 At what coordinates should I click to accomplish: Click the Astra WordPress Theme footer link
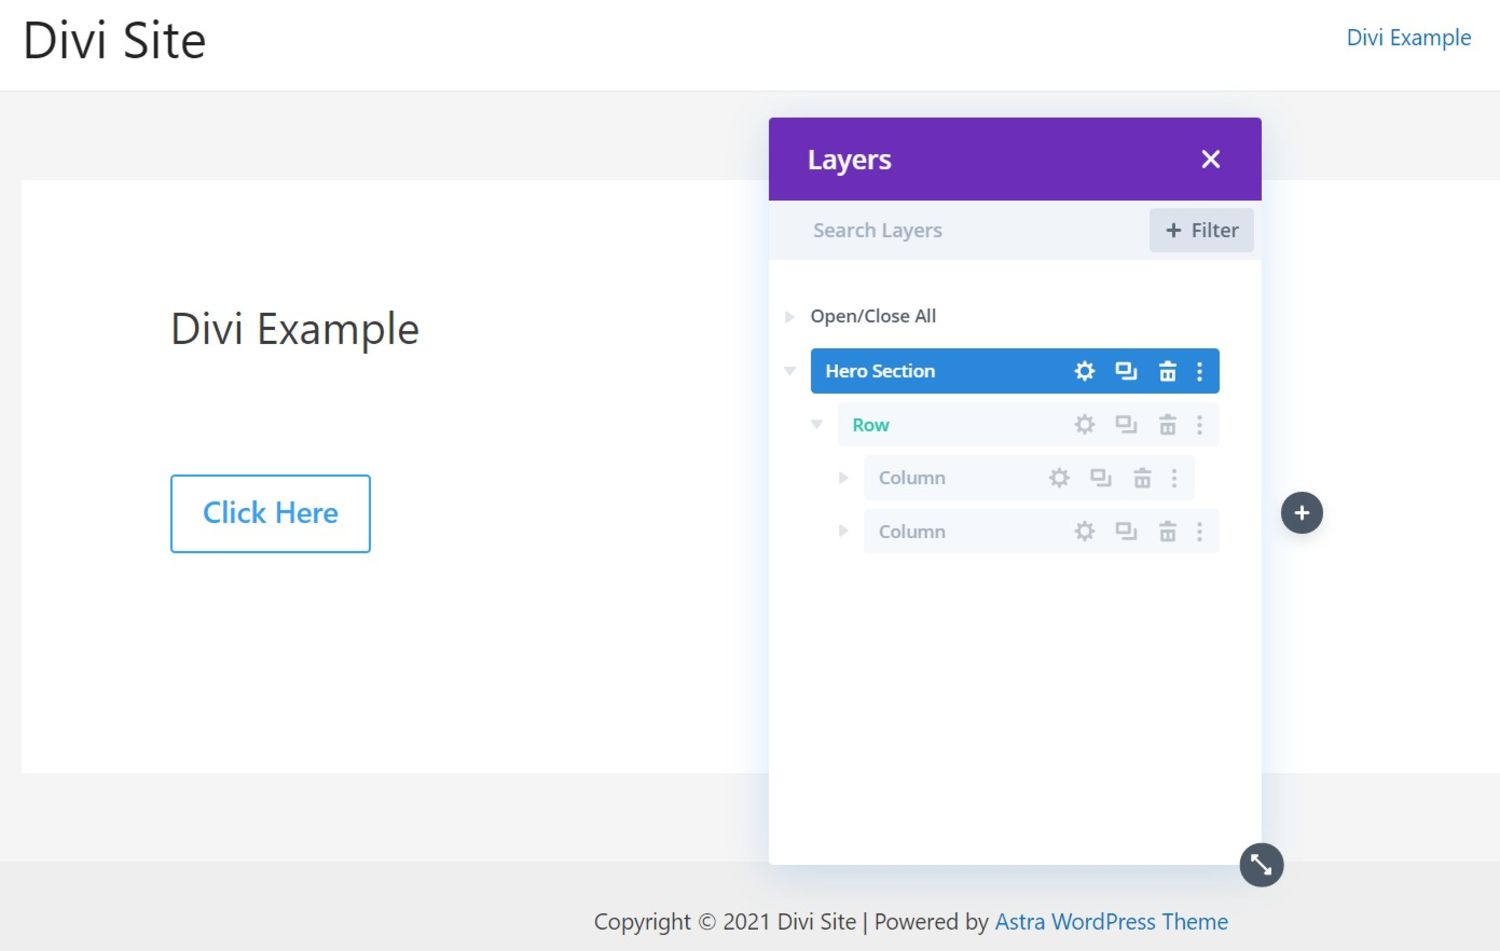point(1112,921)
